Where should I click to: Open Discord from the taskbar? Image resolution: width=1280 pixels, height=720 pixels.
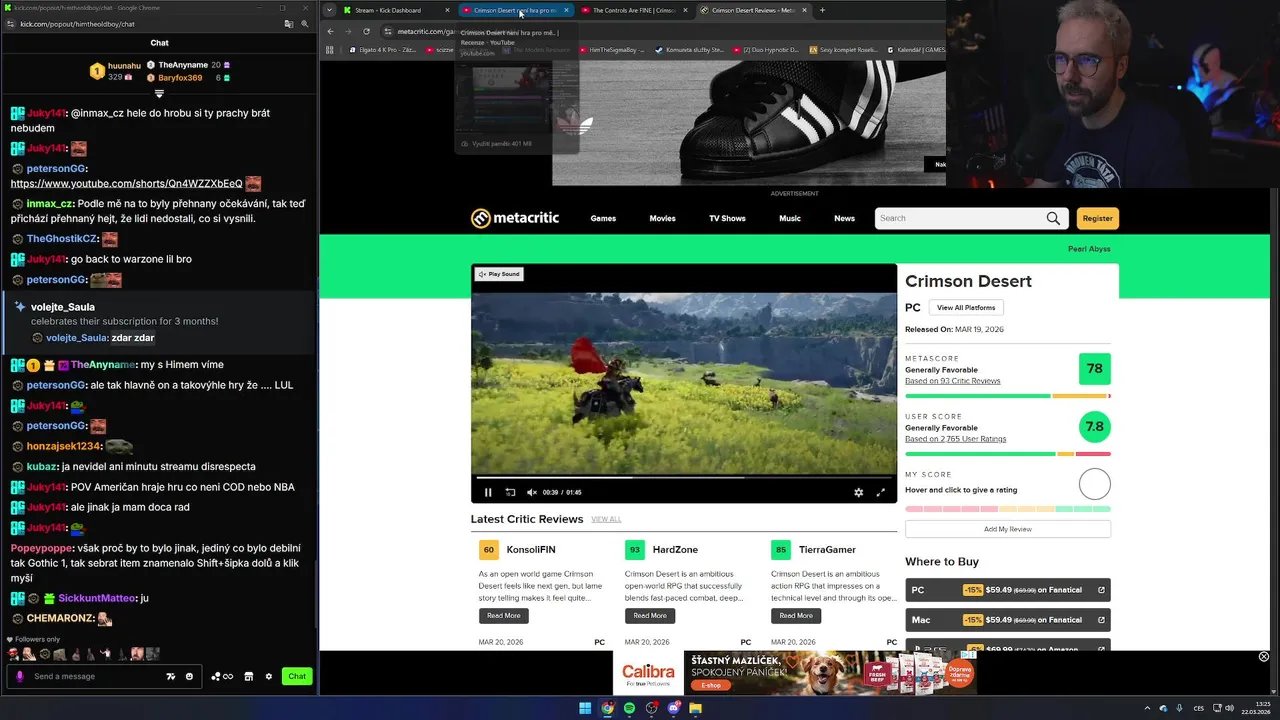(x=673, y=708)
